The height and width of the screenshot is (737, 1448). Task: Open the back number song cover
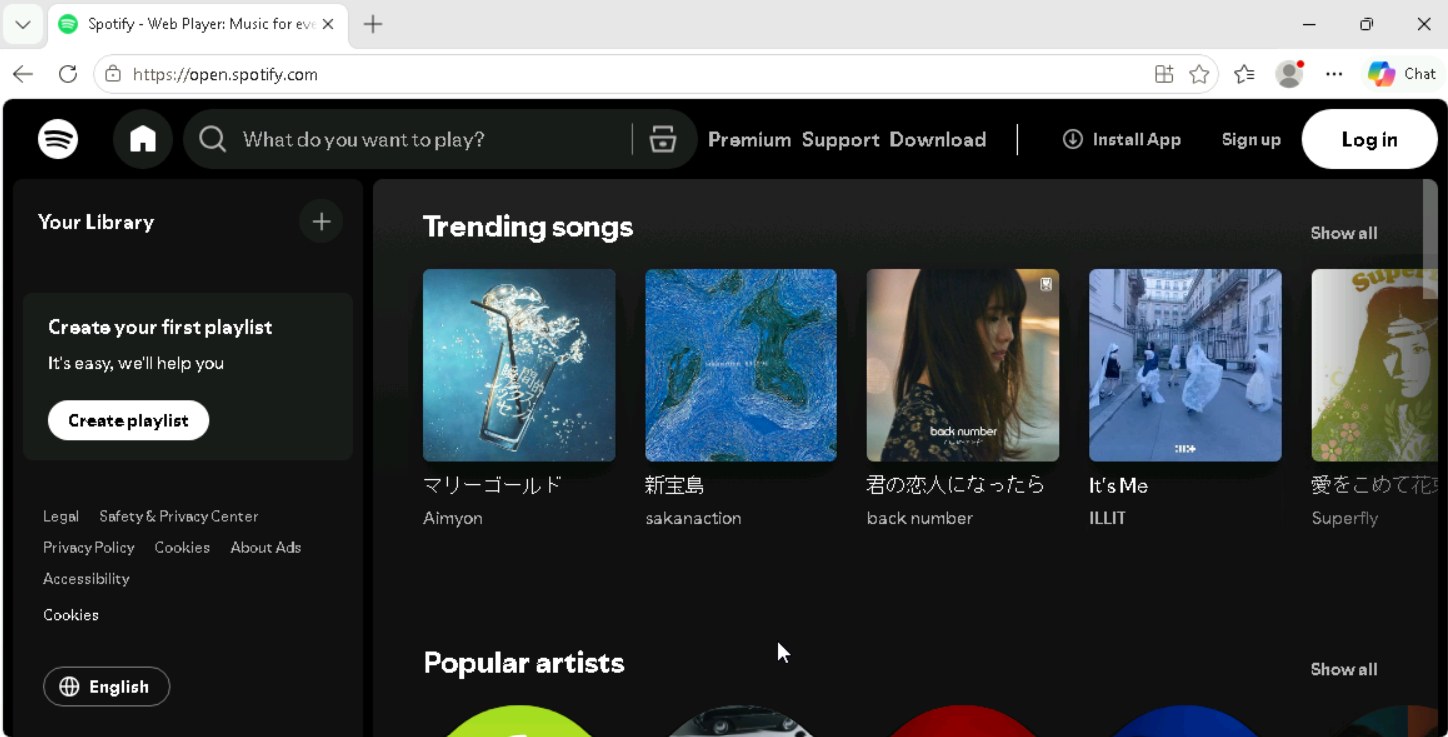coord(963,365)
